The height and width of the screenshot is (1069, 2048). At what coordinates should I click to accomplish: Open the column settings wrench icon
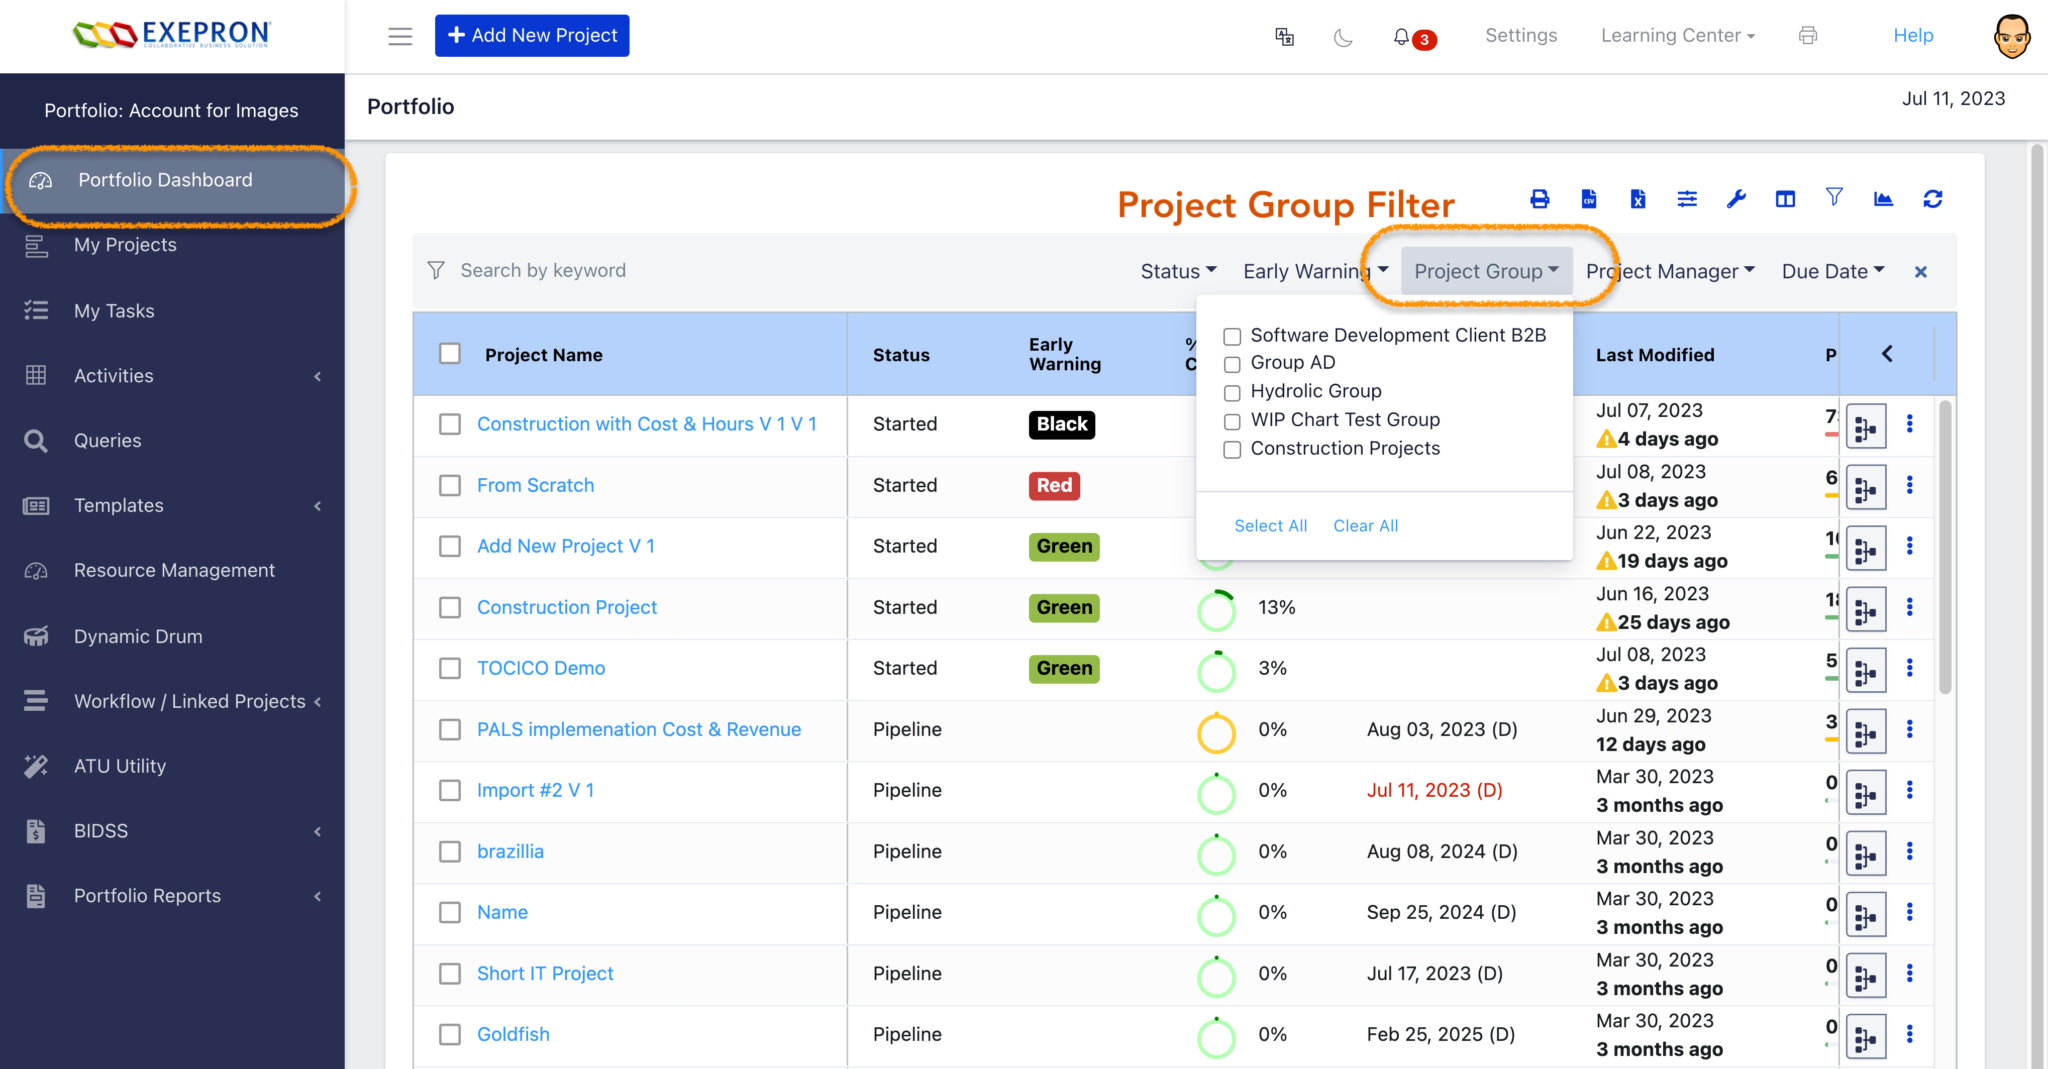pos(1736,198)
